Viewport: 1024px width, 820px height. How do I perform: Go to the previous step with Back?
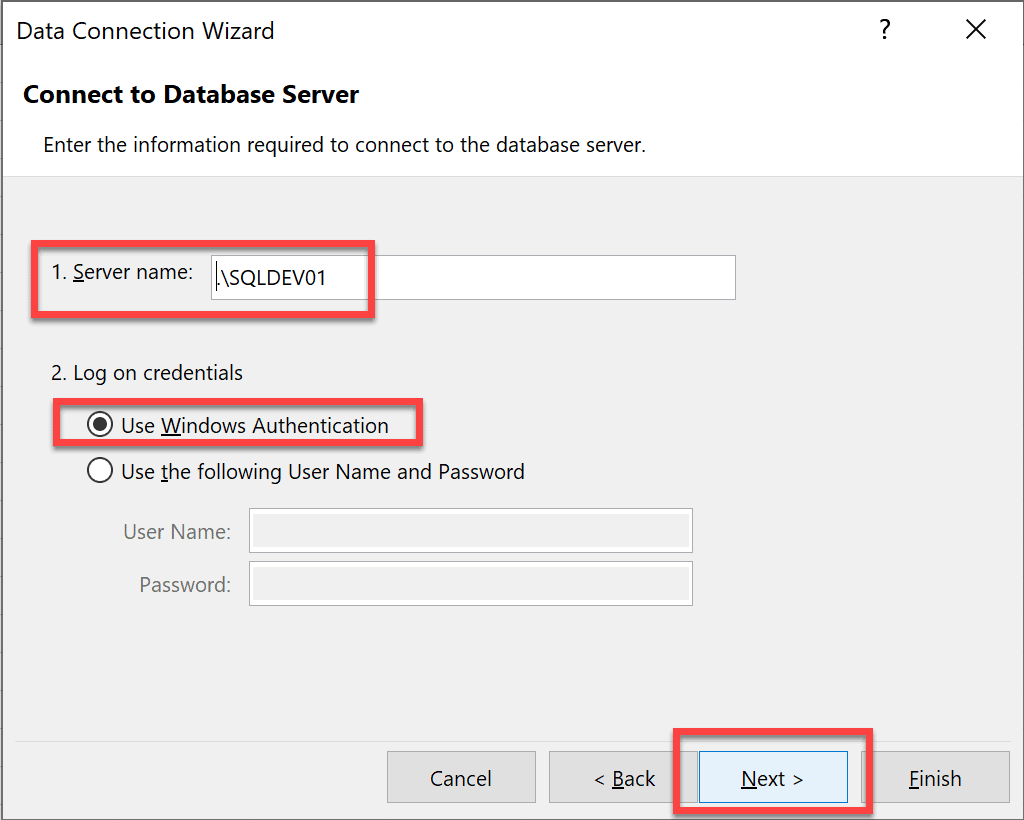(x=624, y=778)
